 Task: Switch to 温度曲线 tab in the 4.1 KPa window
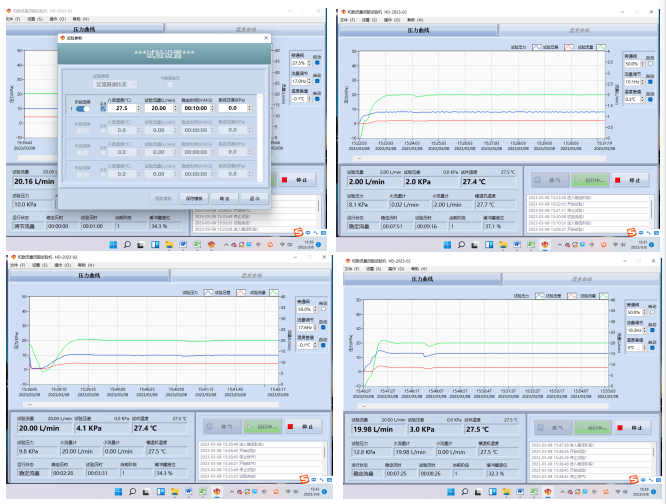251,276
